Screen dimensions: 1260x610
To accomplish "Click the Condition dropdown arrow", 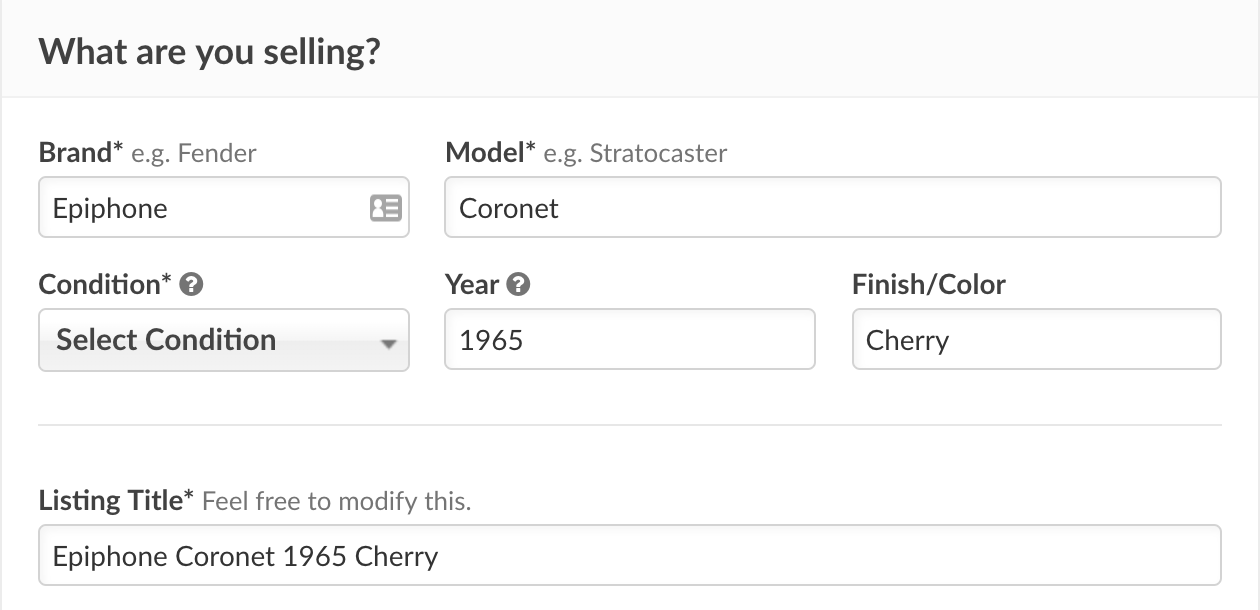I will tap(388, 344).
